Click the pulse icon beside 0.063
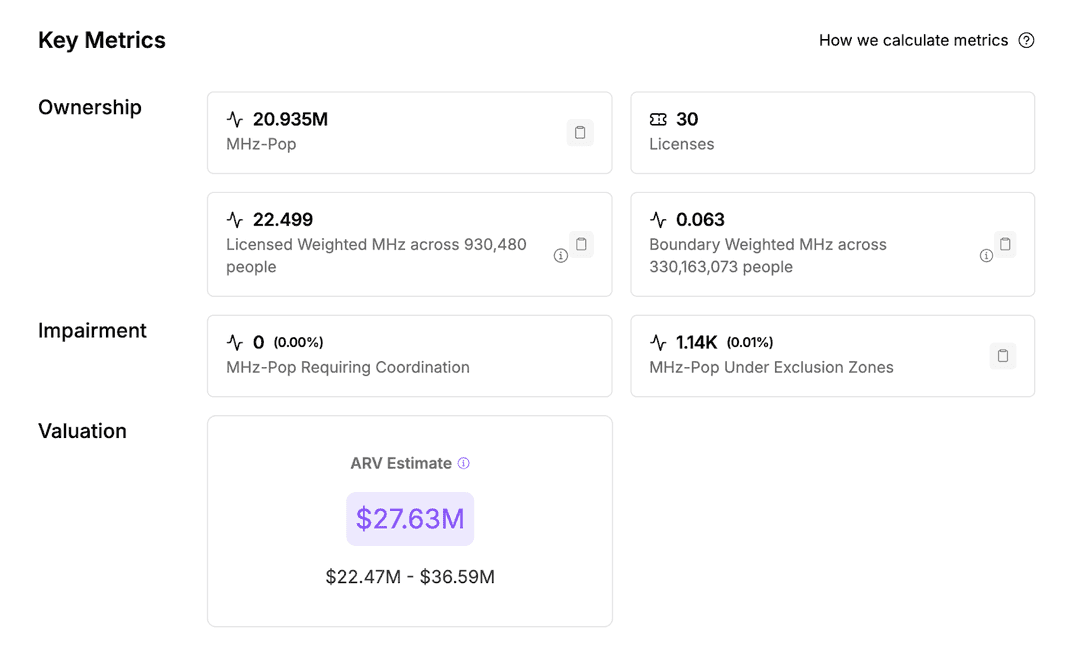This screenshot has width=1080, height=654. (658, 220)
